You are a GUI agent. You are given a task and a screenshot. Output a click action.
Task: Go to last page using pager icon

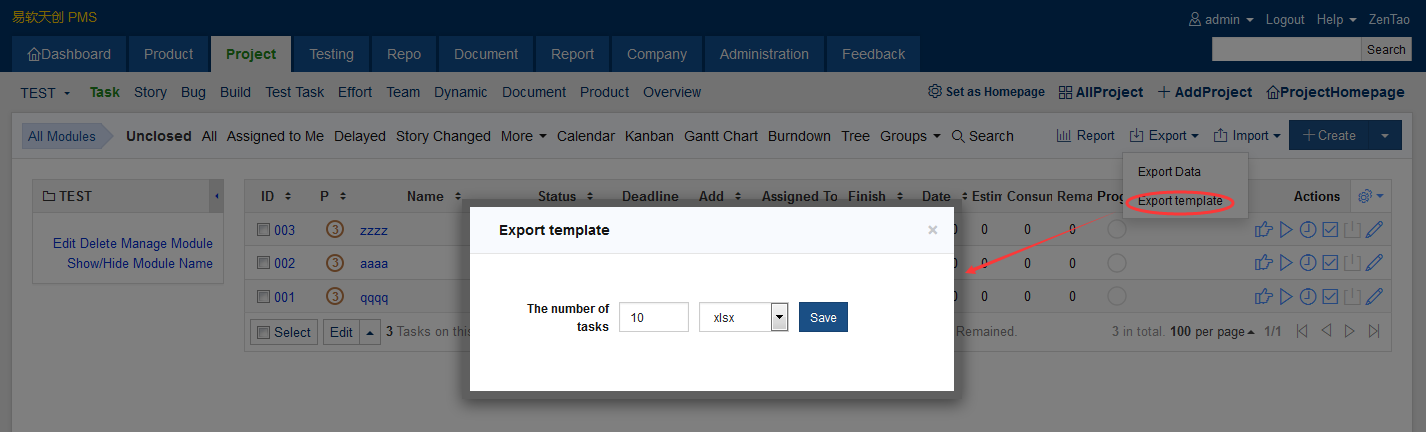(1374, 331)
